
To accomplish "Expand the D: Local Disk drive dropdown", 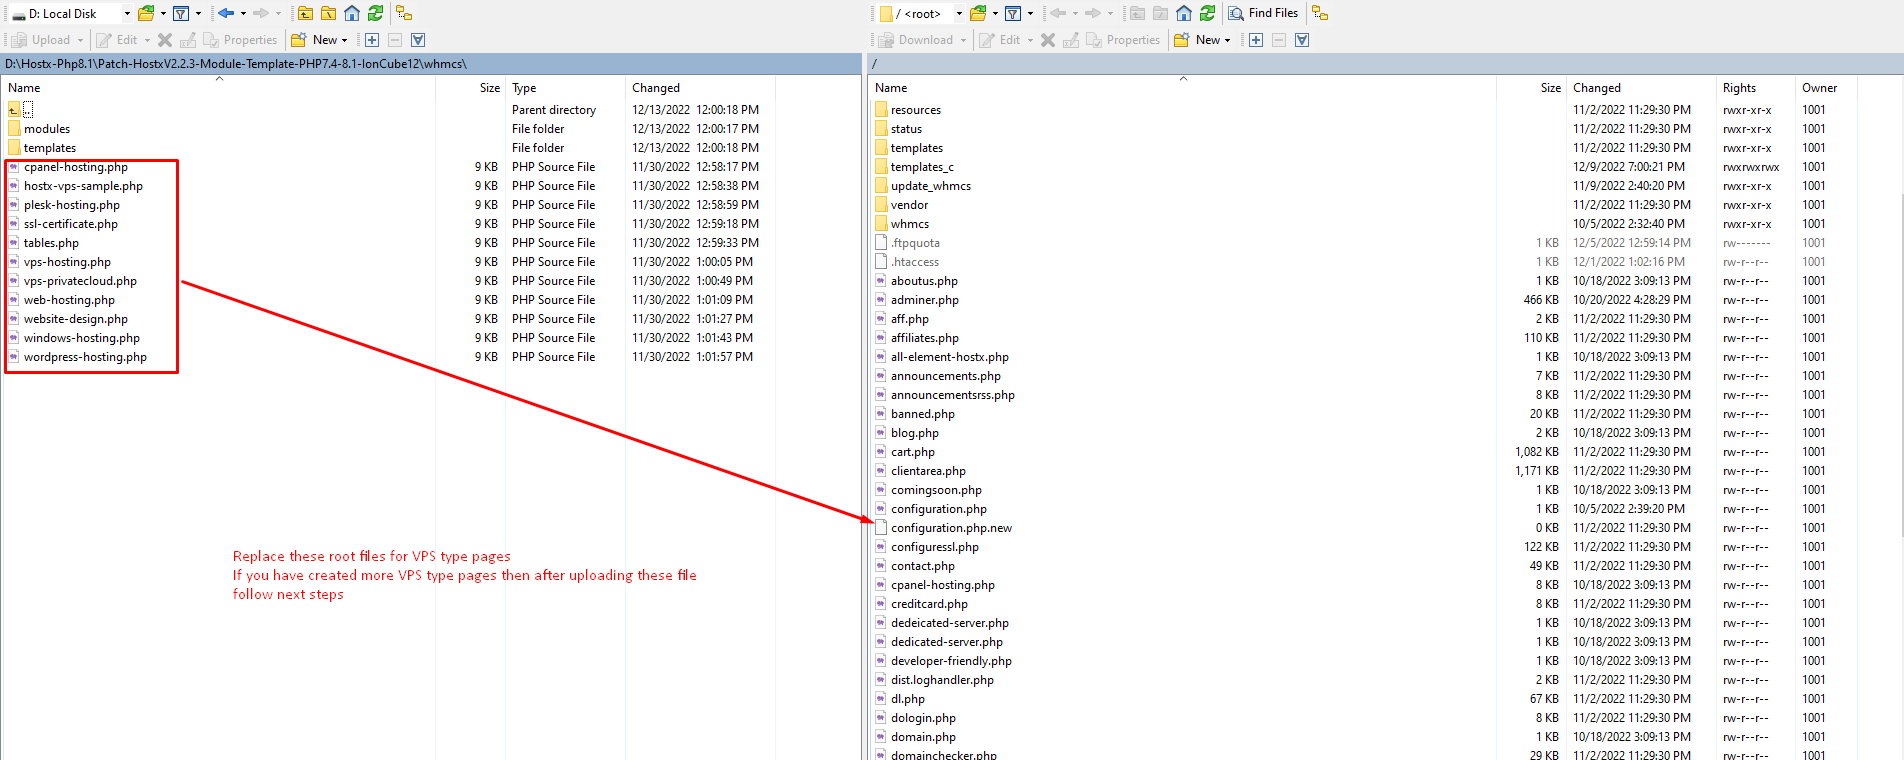I will coord(127,13).
